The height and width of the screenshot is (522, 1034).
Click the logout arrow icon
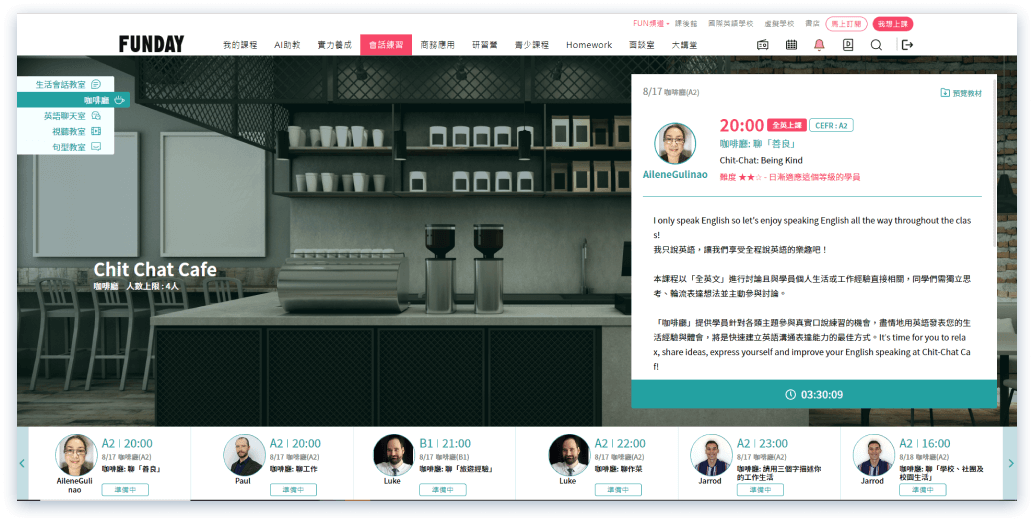click(x=907, y=45)
